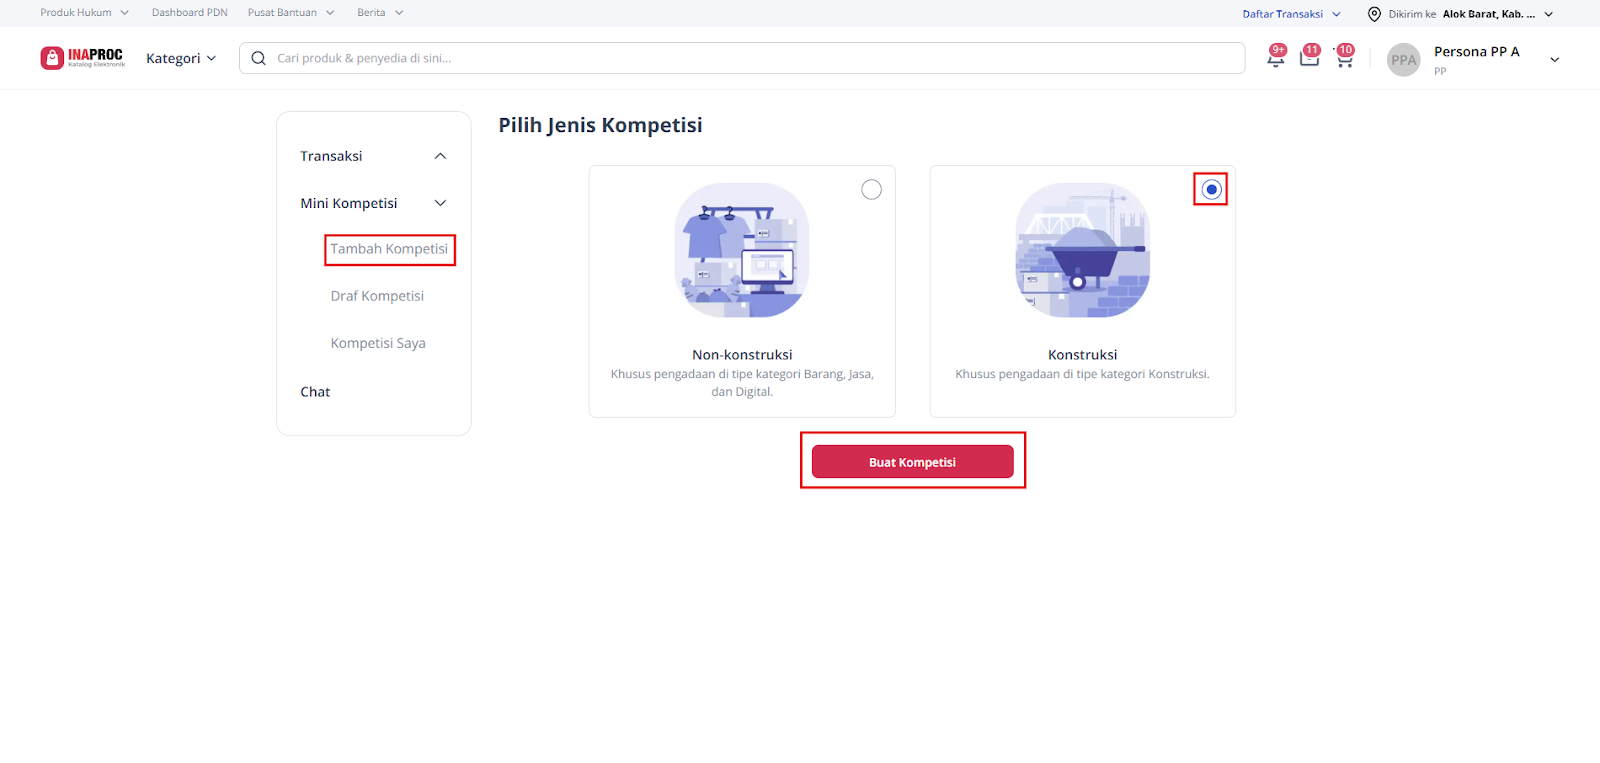Click the PPA profile avatar
1600x763 pixels.
tap(1403, 60)
